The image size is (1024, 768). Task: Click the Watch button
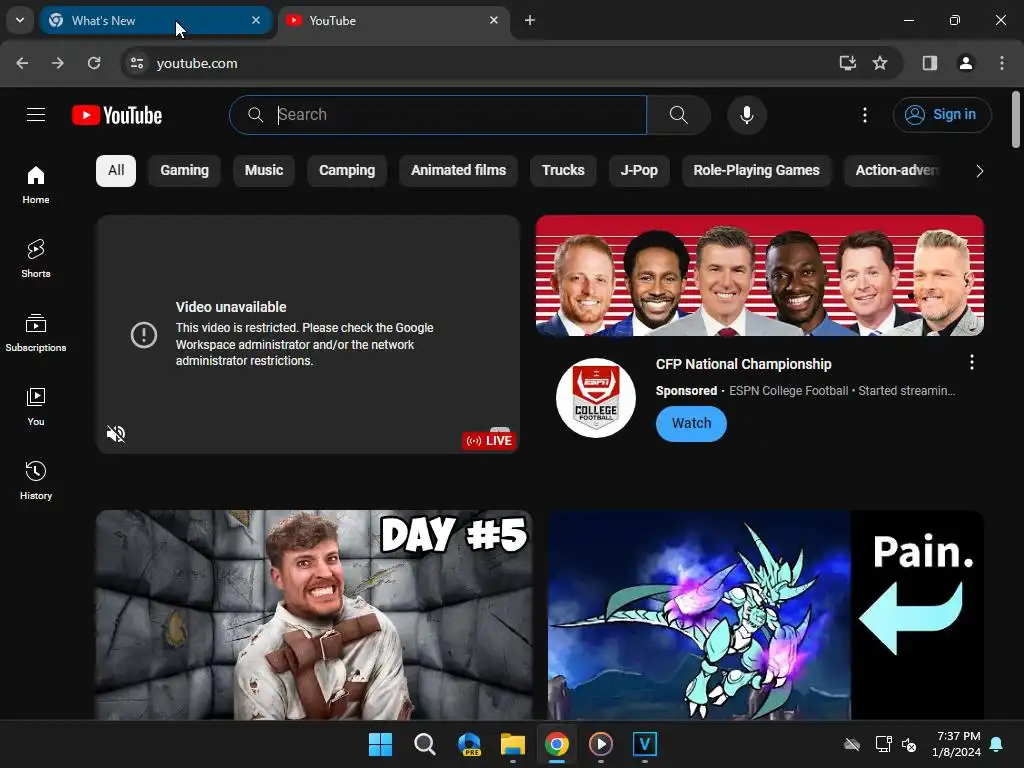click(691, 423)
